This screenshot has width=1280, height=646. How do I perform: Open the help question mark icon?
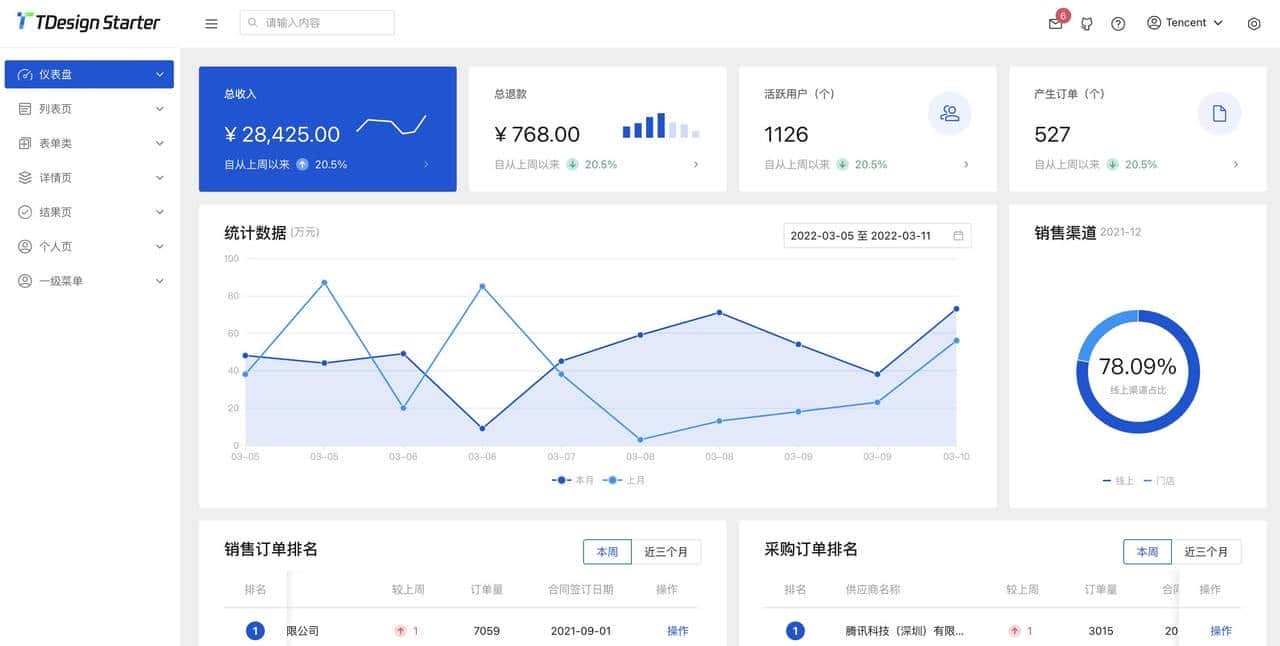click(1117, 22)
